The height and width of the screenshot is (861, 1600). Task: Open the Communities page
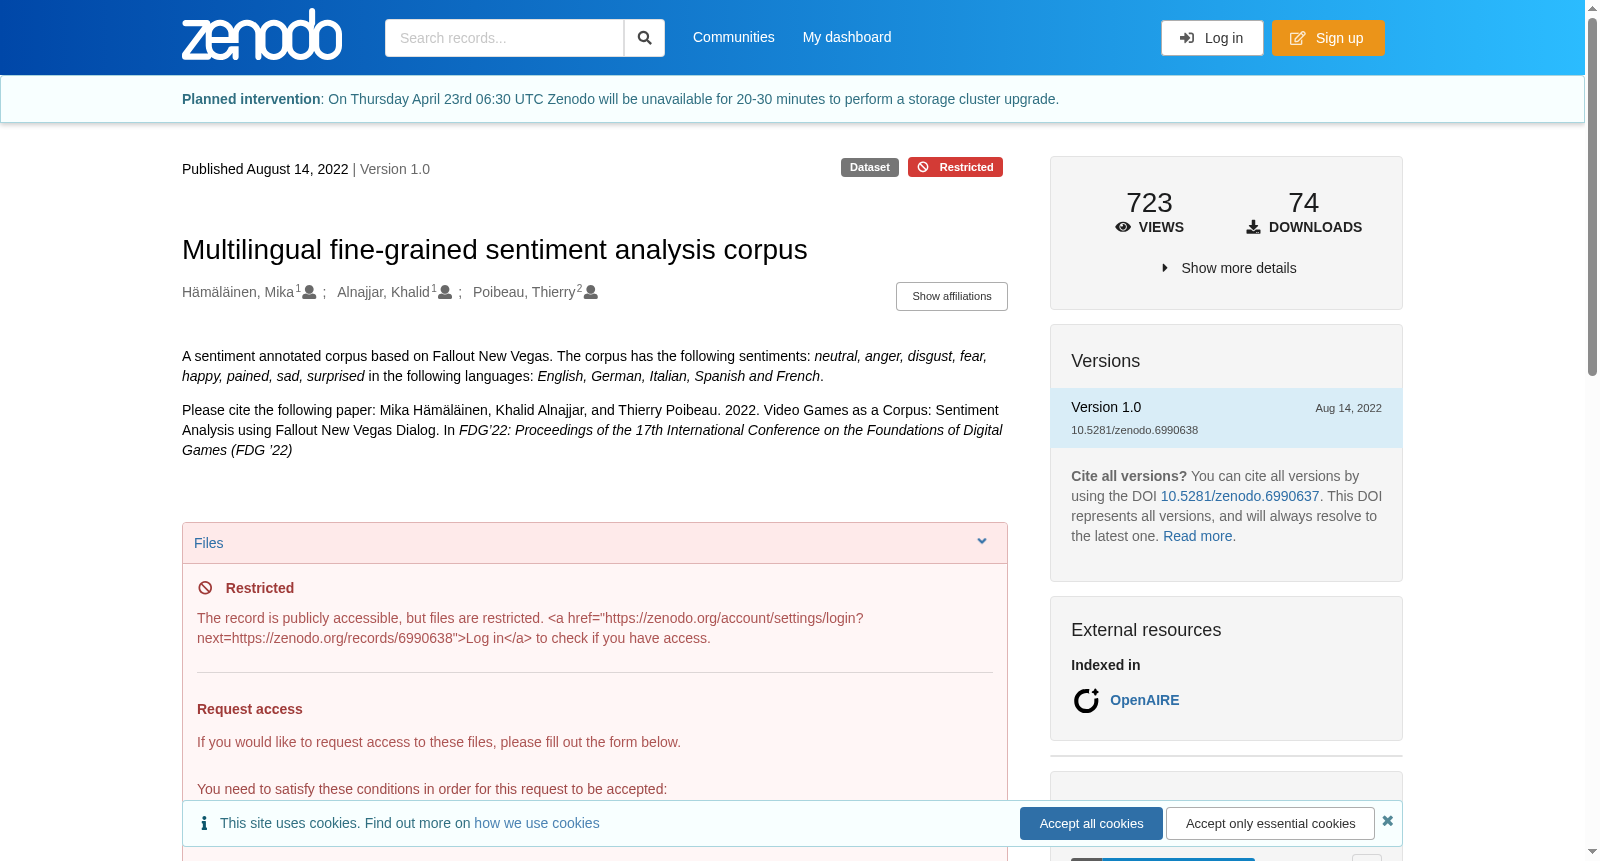click(734, 37)
